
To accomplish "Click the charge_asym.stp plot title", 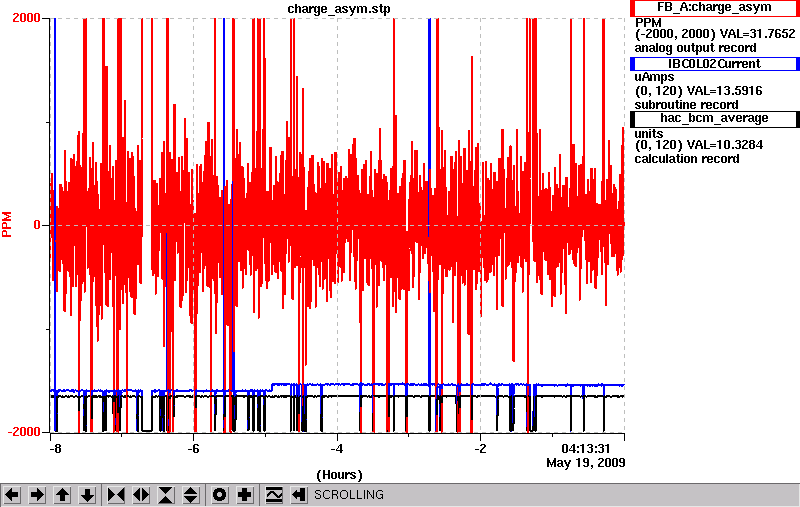I will pos(339,9).
